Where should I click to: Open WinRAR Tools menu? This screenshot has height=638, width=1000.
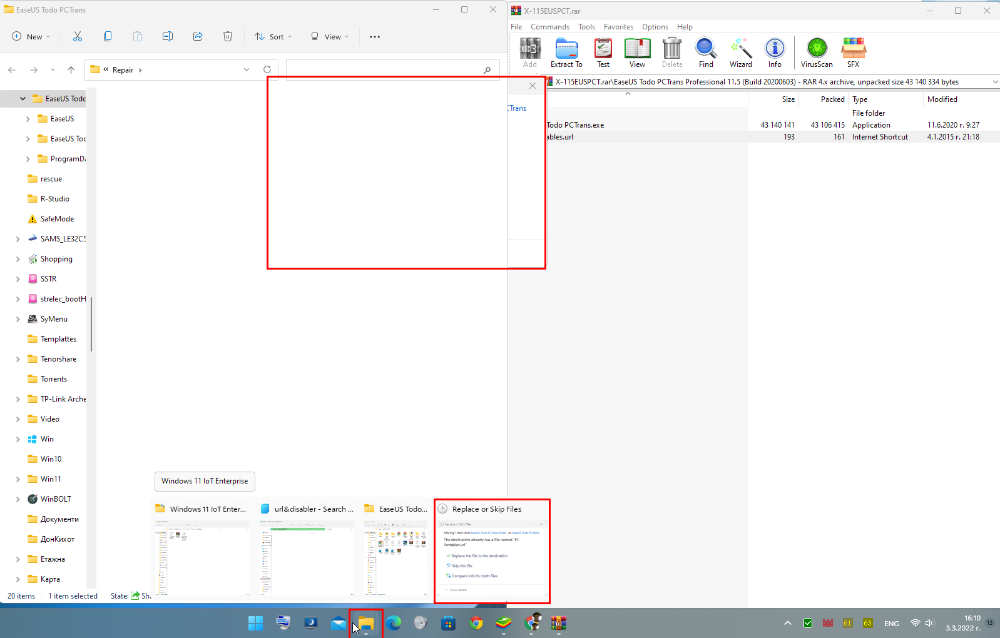pyautogui.click(x=587, y=27)
